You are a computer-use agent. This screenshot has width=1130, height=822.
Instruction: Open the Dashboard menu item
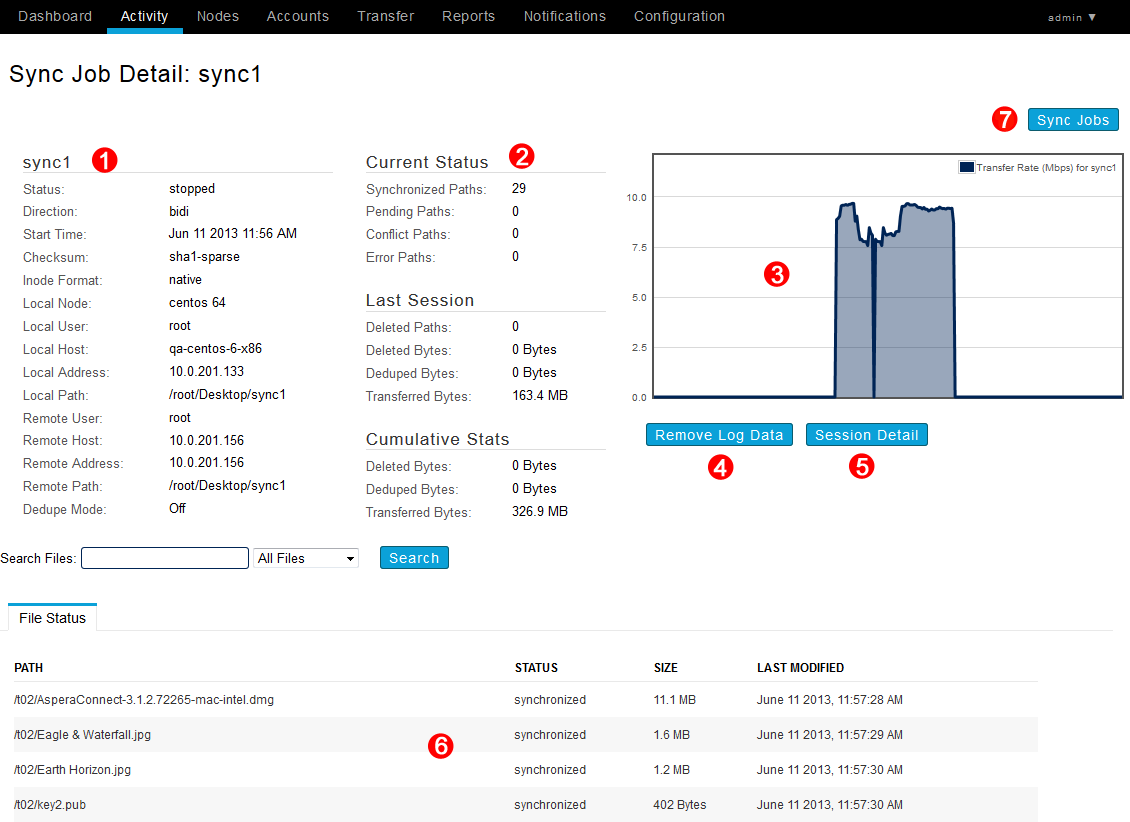point(55,16)
